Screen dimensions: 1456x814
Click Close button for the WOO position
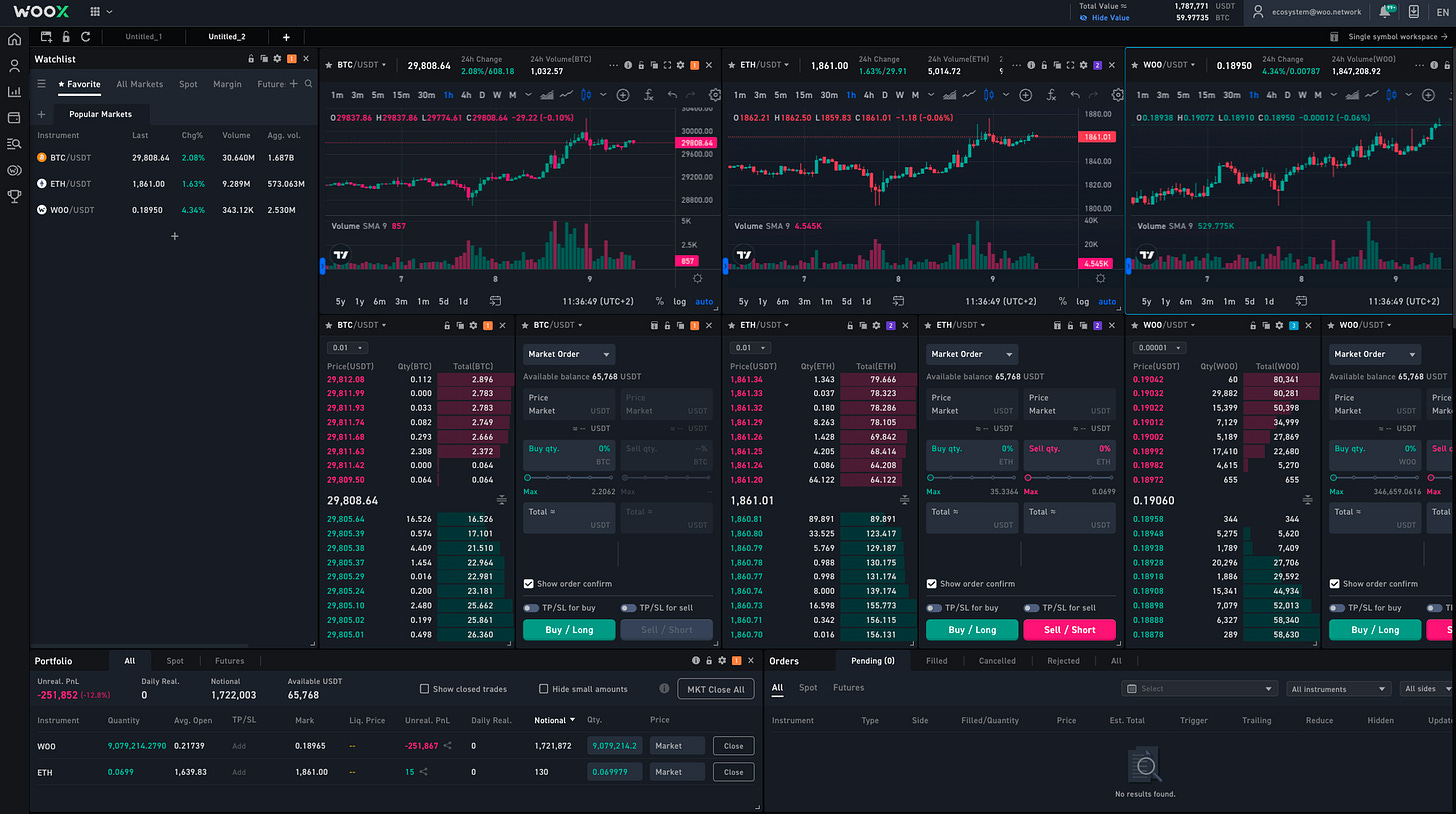(x=734, y=746)
